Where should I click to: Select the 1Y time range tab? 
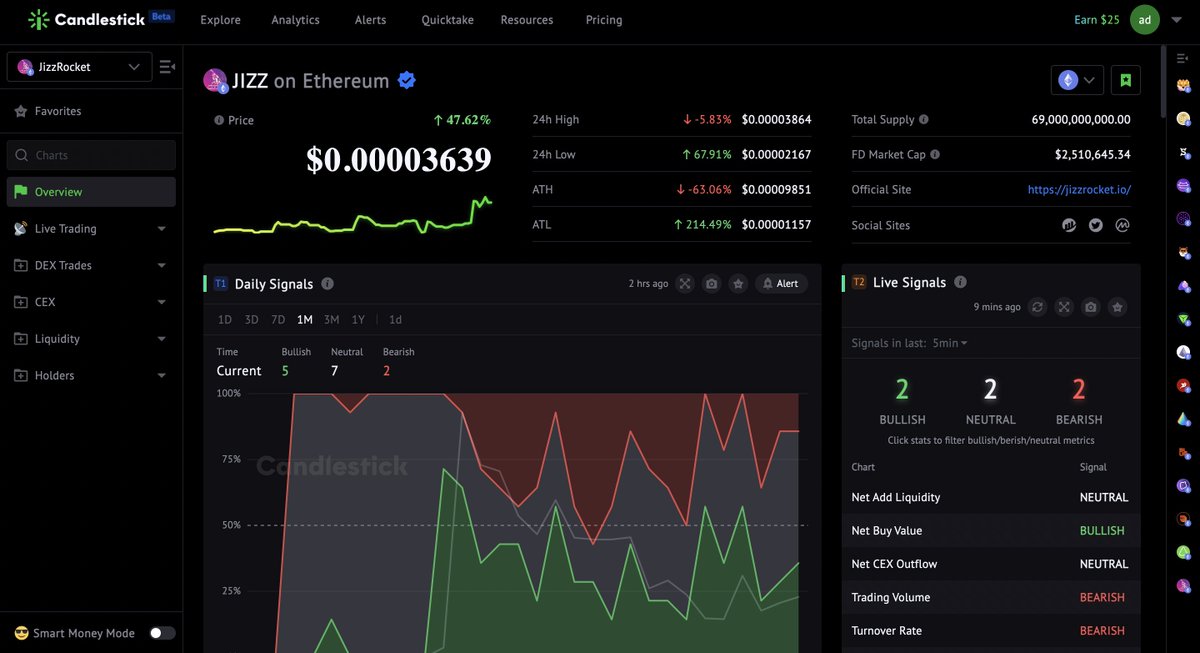358,320
